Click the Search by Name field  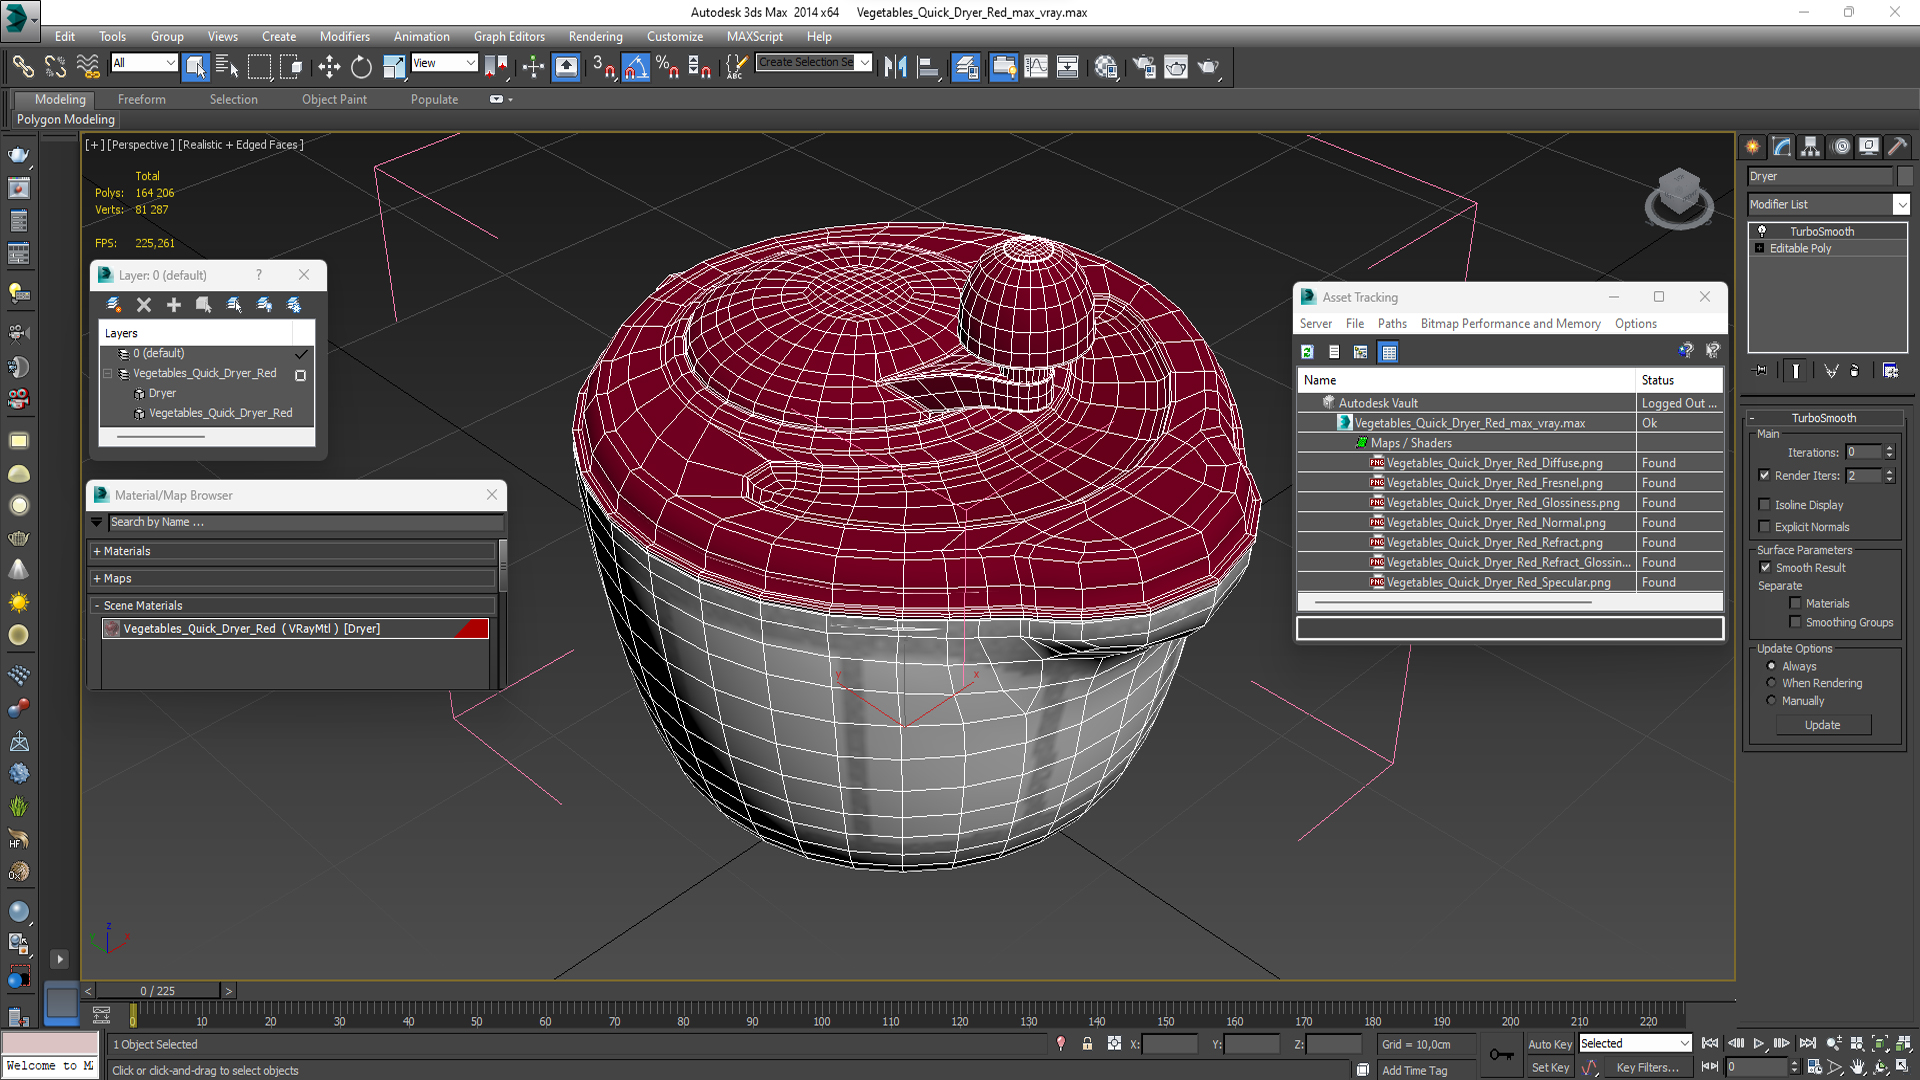tap(304, 522)
